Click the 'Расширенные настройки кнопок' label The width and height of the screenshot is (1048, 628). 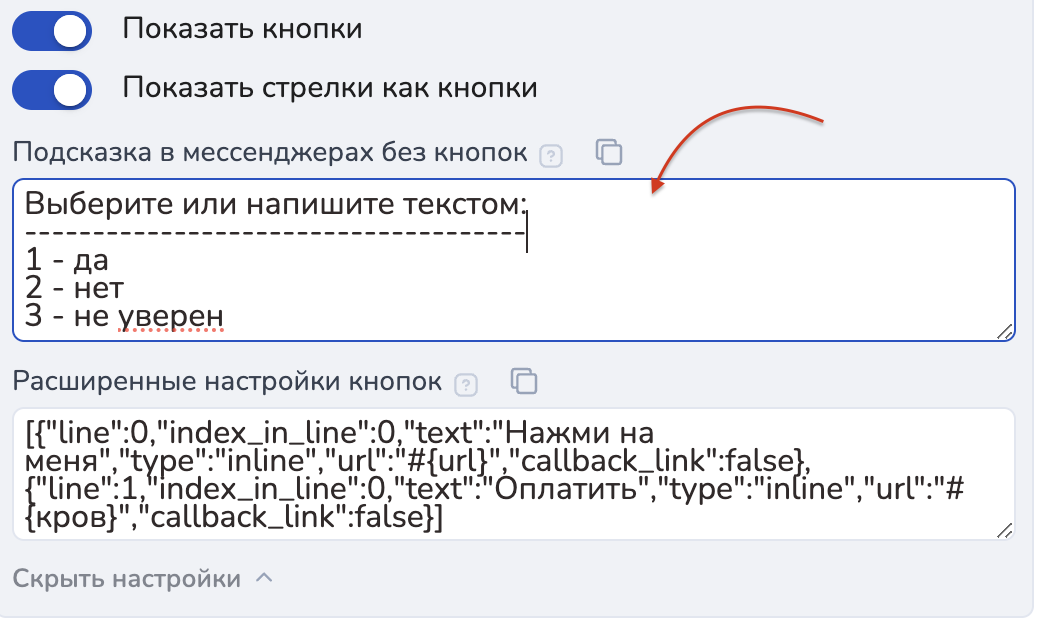(x=226, y=382)
